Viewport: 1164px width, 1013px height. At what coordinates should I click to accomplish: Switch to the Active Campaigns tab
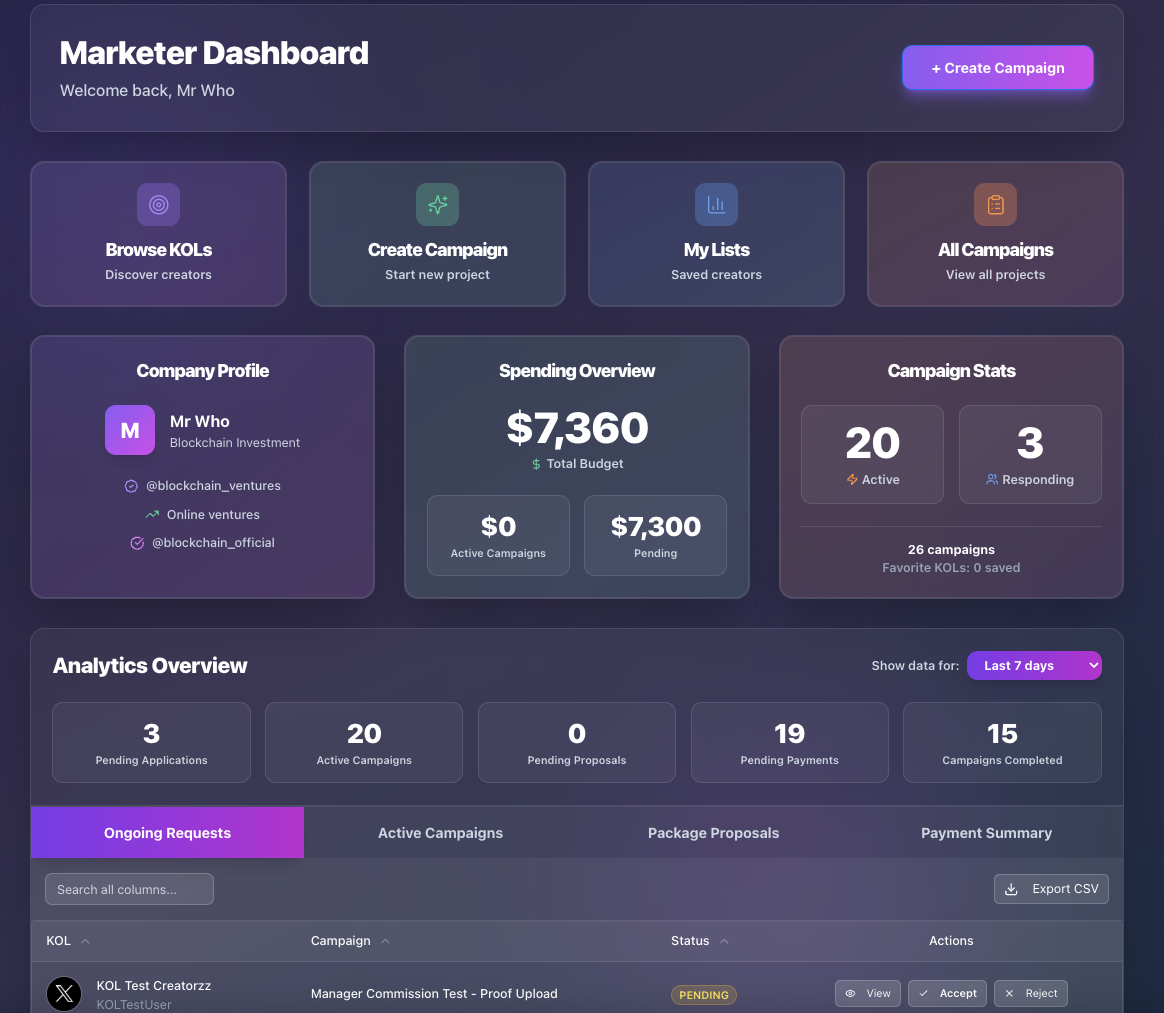(440, 832)
